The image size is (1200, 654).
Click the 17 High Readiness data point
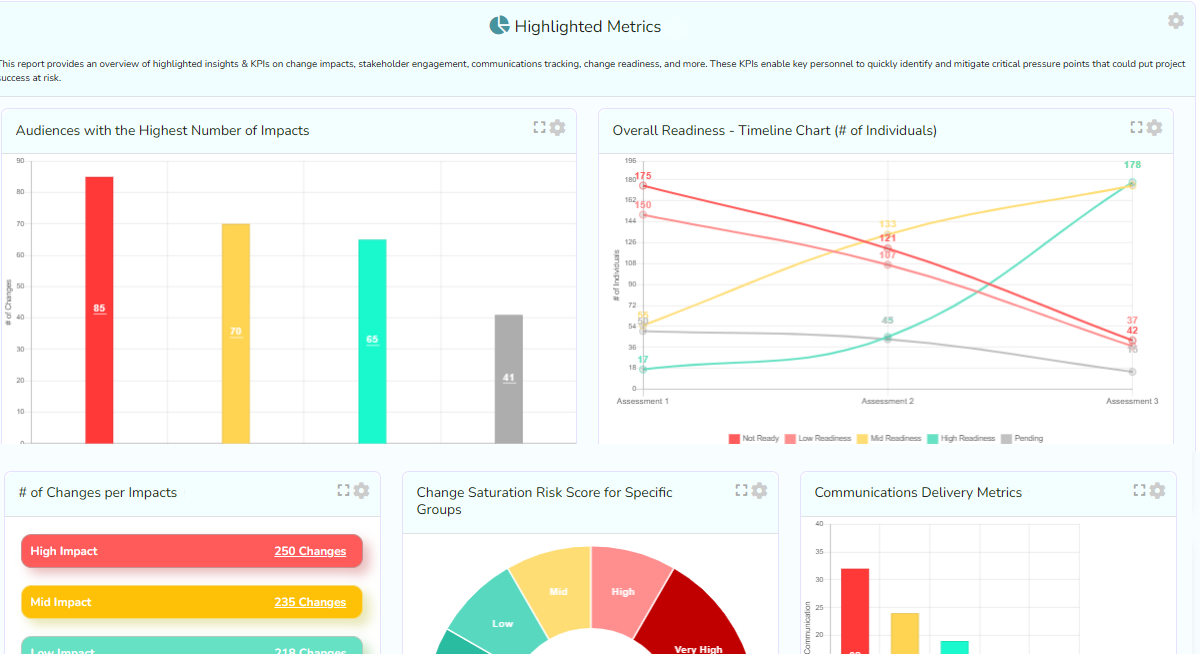coord(643,369)
